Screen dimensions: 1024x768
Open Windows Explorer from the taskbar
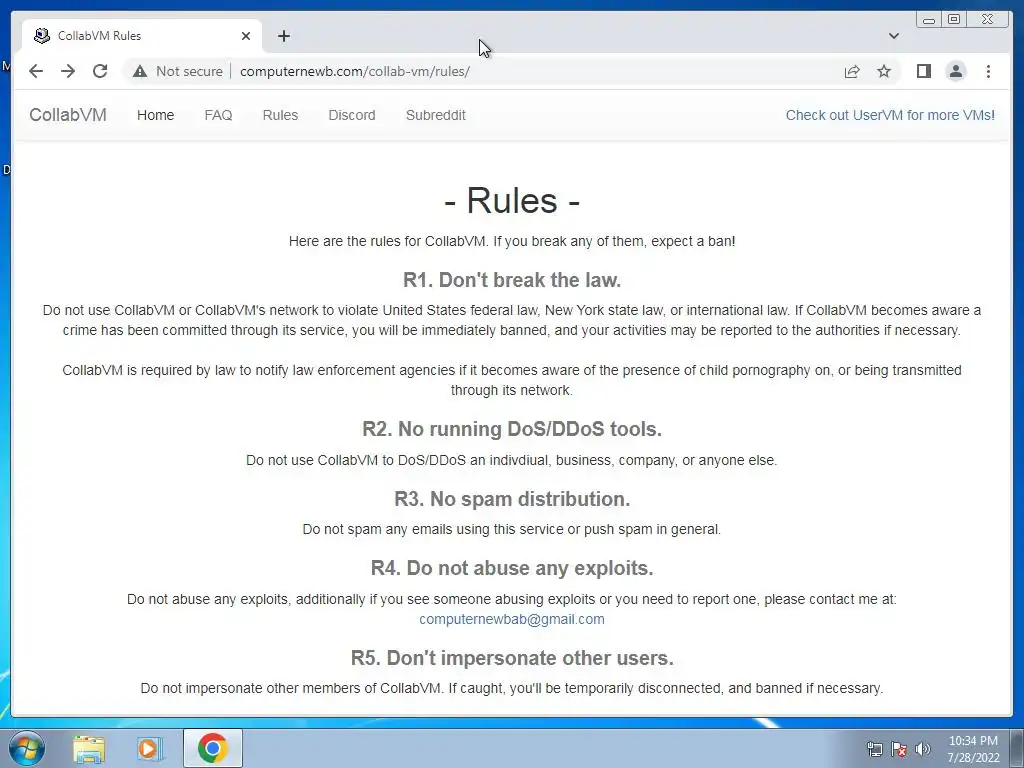89,748
